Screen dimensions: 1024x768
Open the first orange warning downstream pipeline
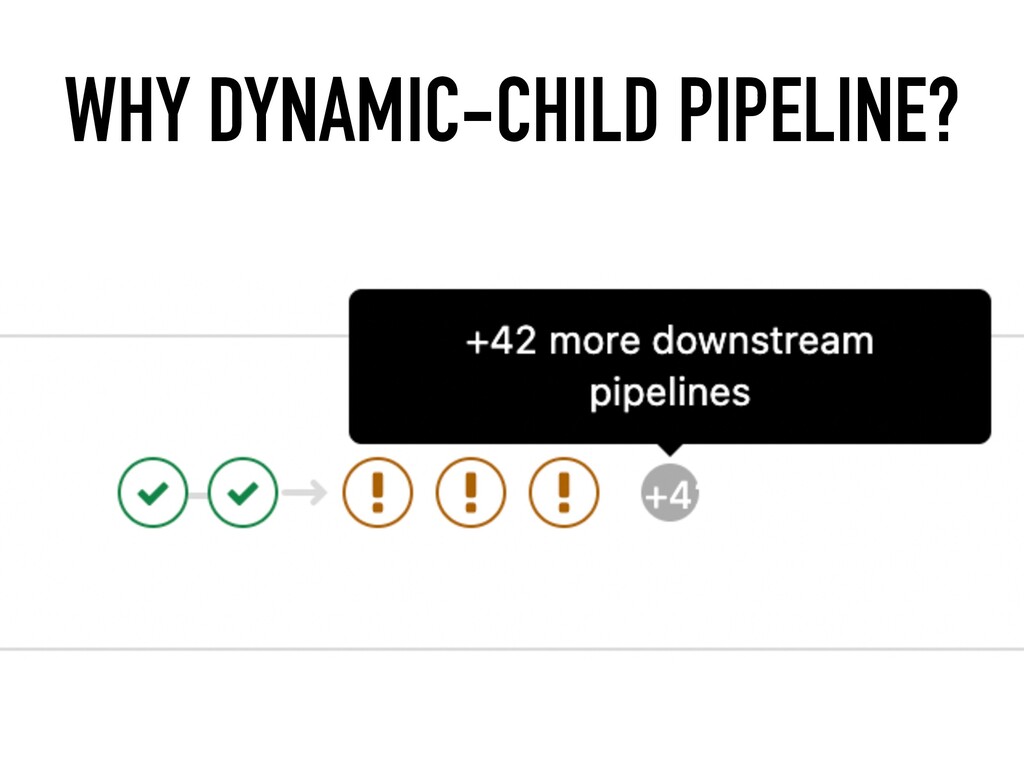pos(377,492)
